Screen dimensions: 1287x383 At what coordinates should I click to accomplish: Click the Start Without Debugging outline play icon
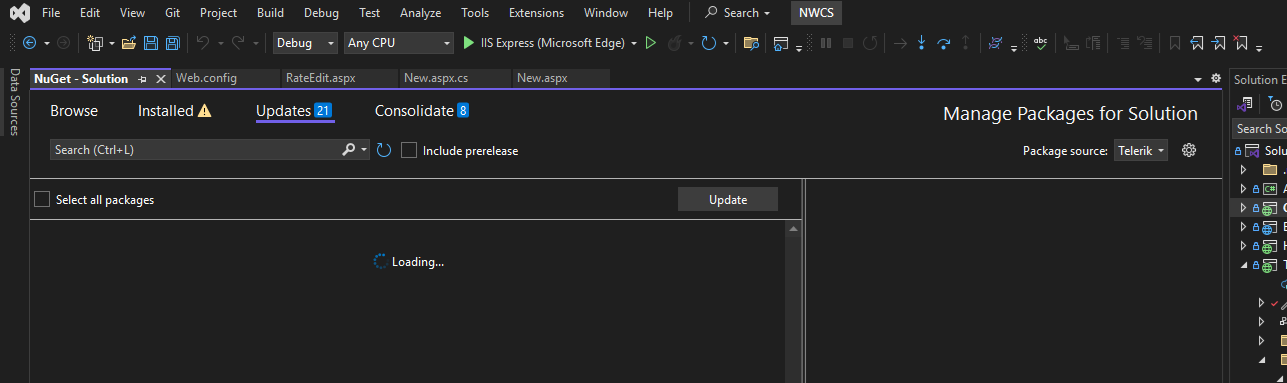tap(651, 43)
